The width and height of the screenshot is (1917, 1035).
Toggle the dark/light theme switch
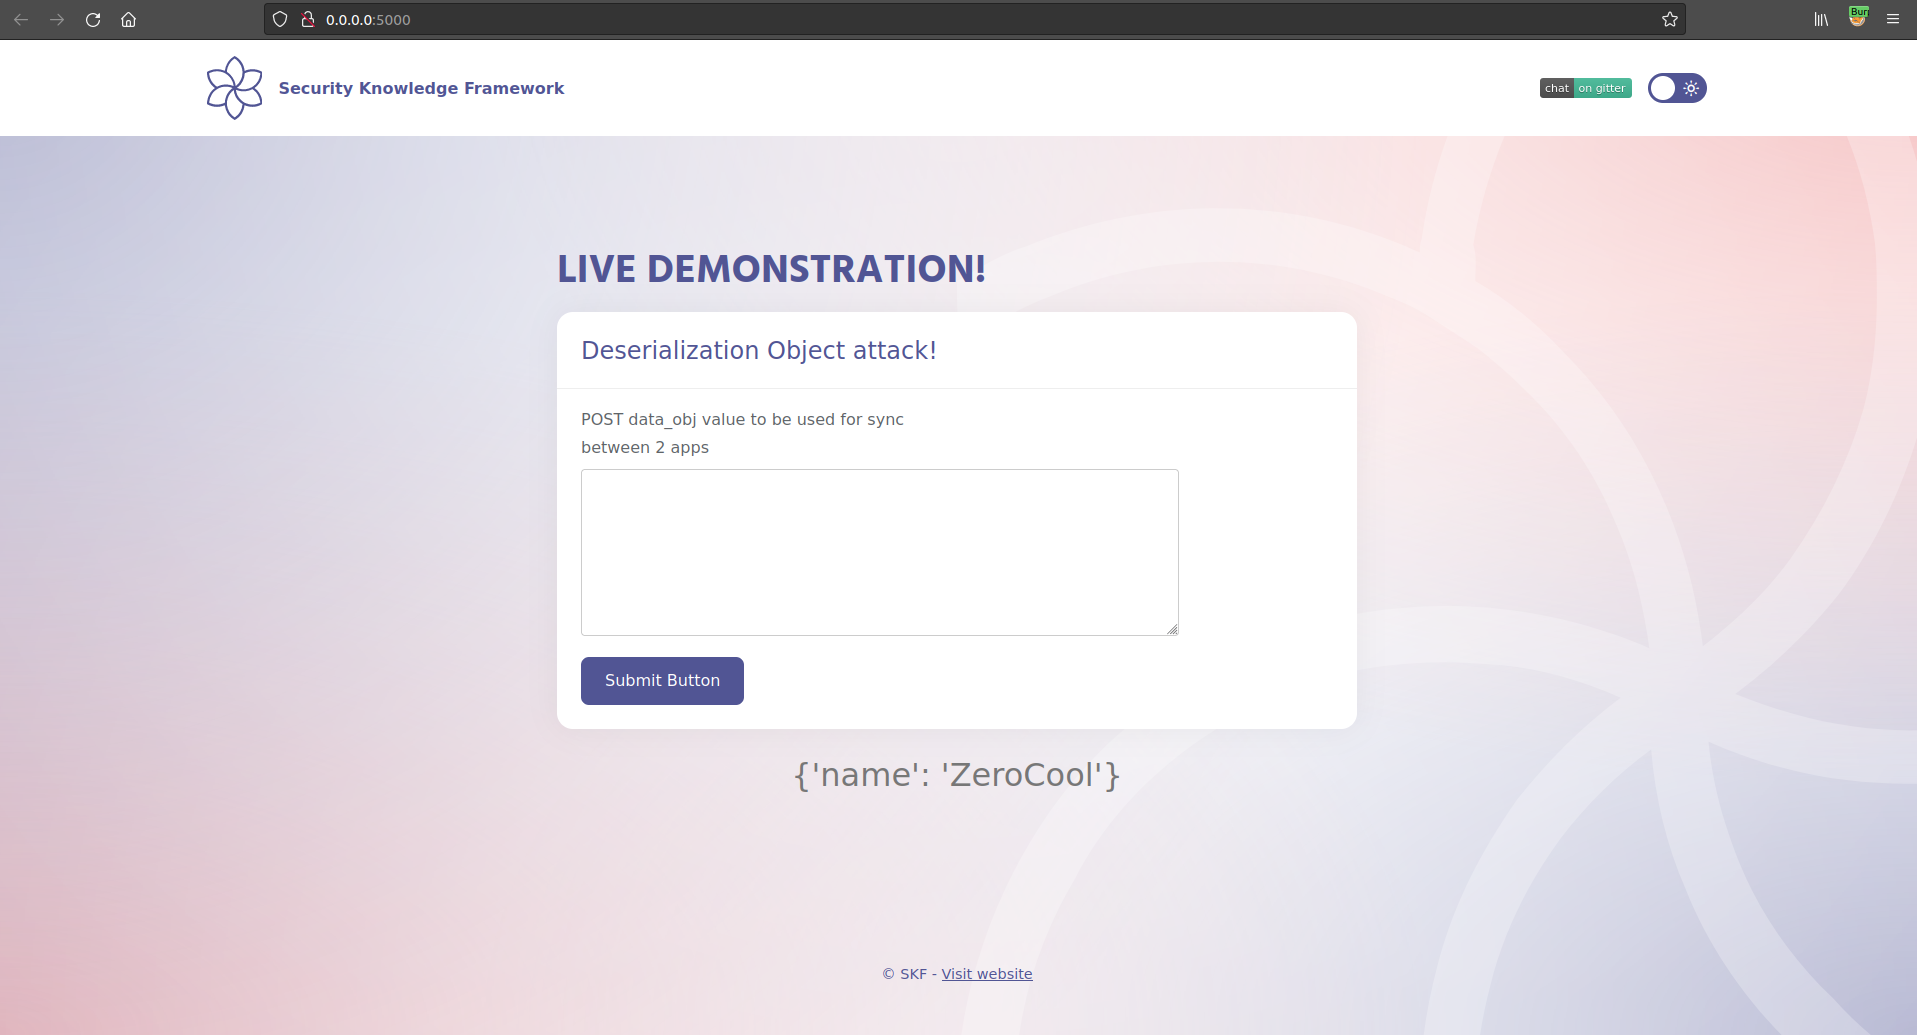(1677, 88)
